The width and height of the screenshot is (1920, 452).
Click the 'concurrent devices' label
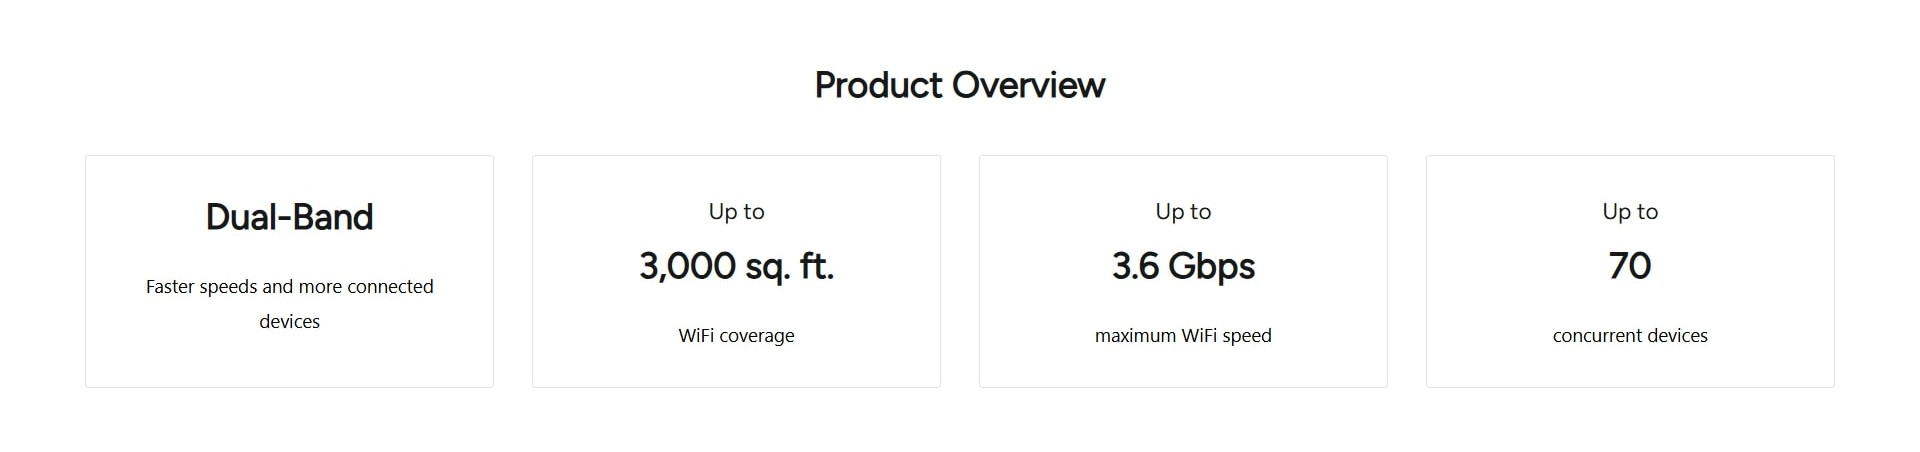tap(1630, 336)
